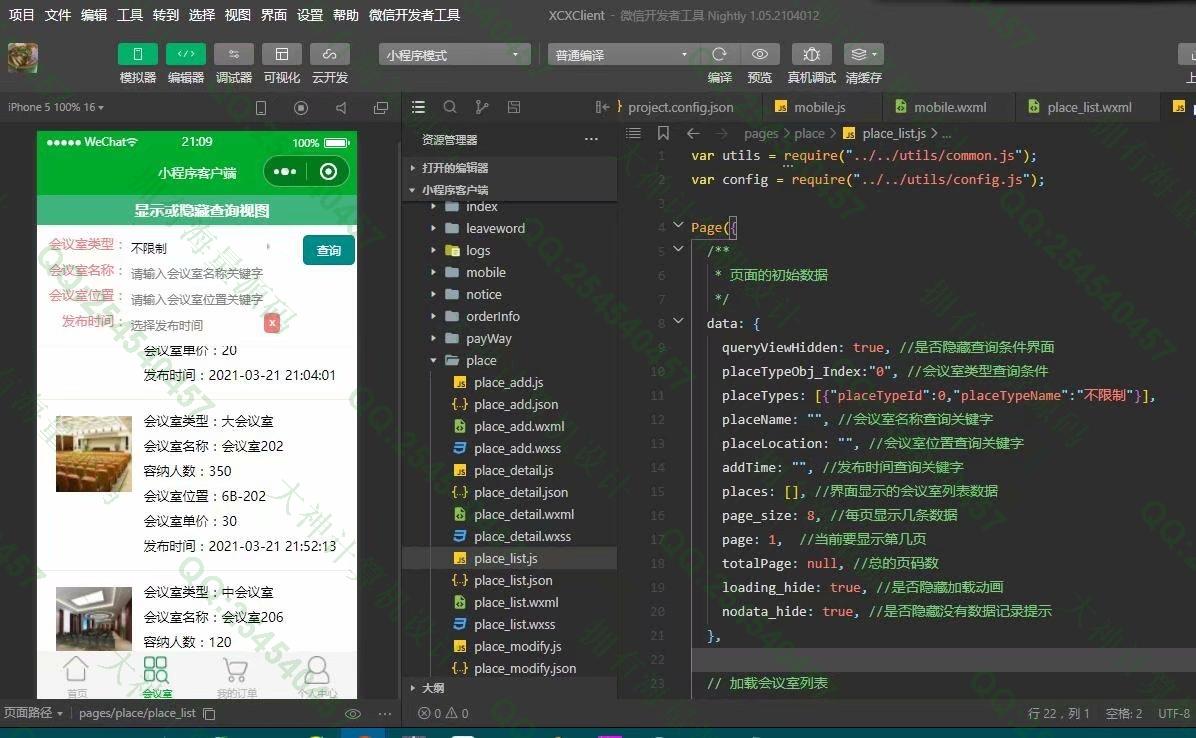Fold the Page( code block at line 4
Image resolution: width=1196 pixels, height=738 pixels.
coord(678,225)
